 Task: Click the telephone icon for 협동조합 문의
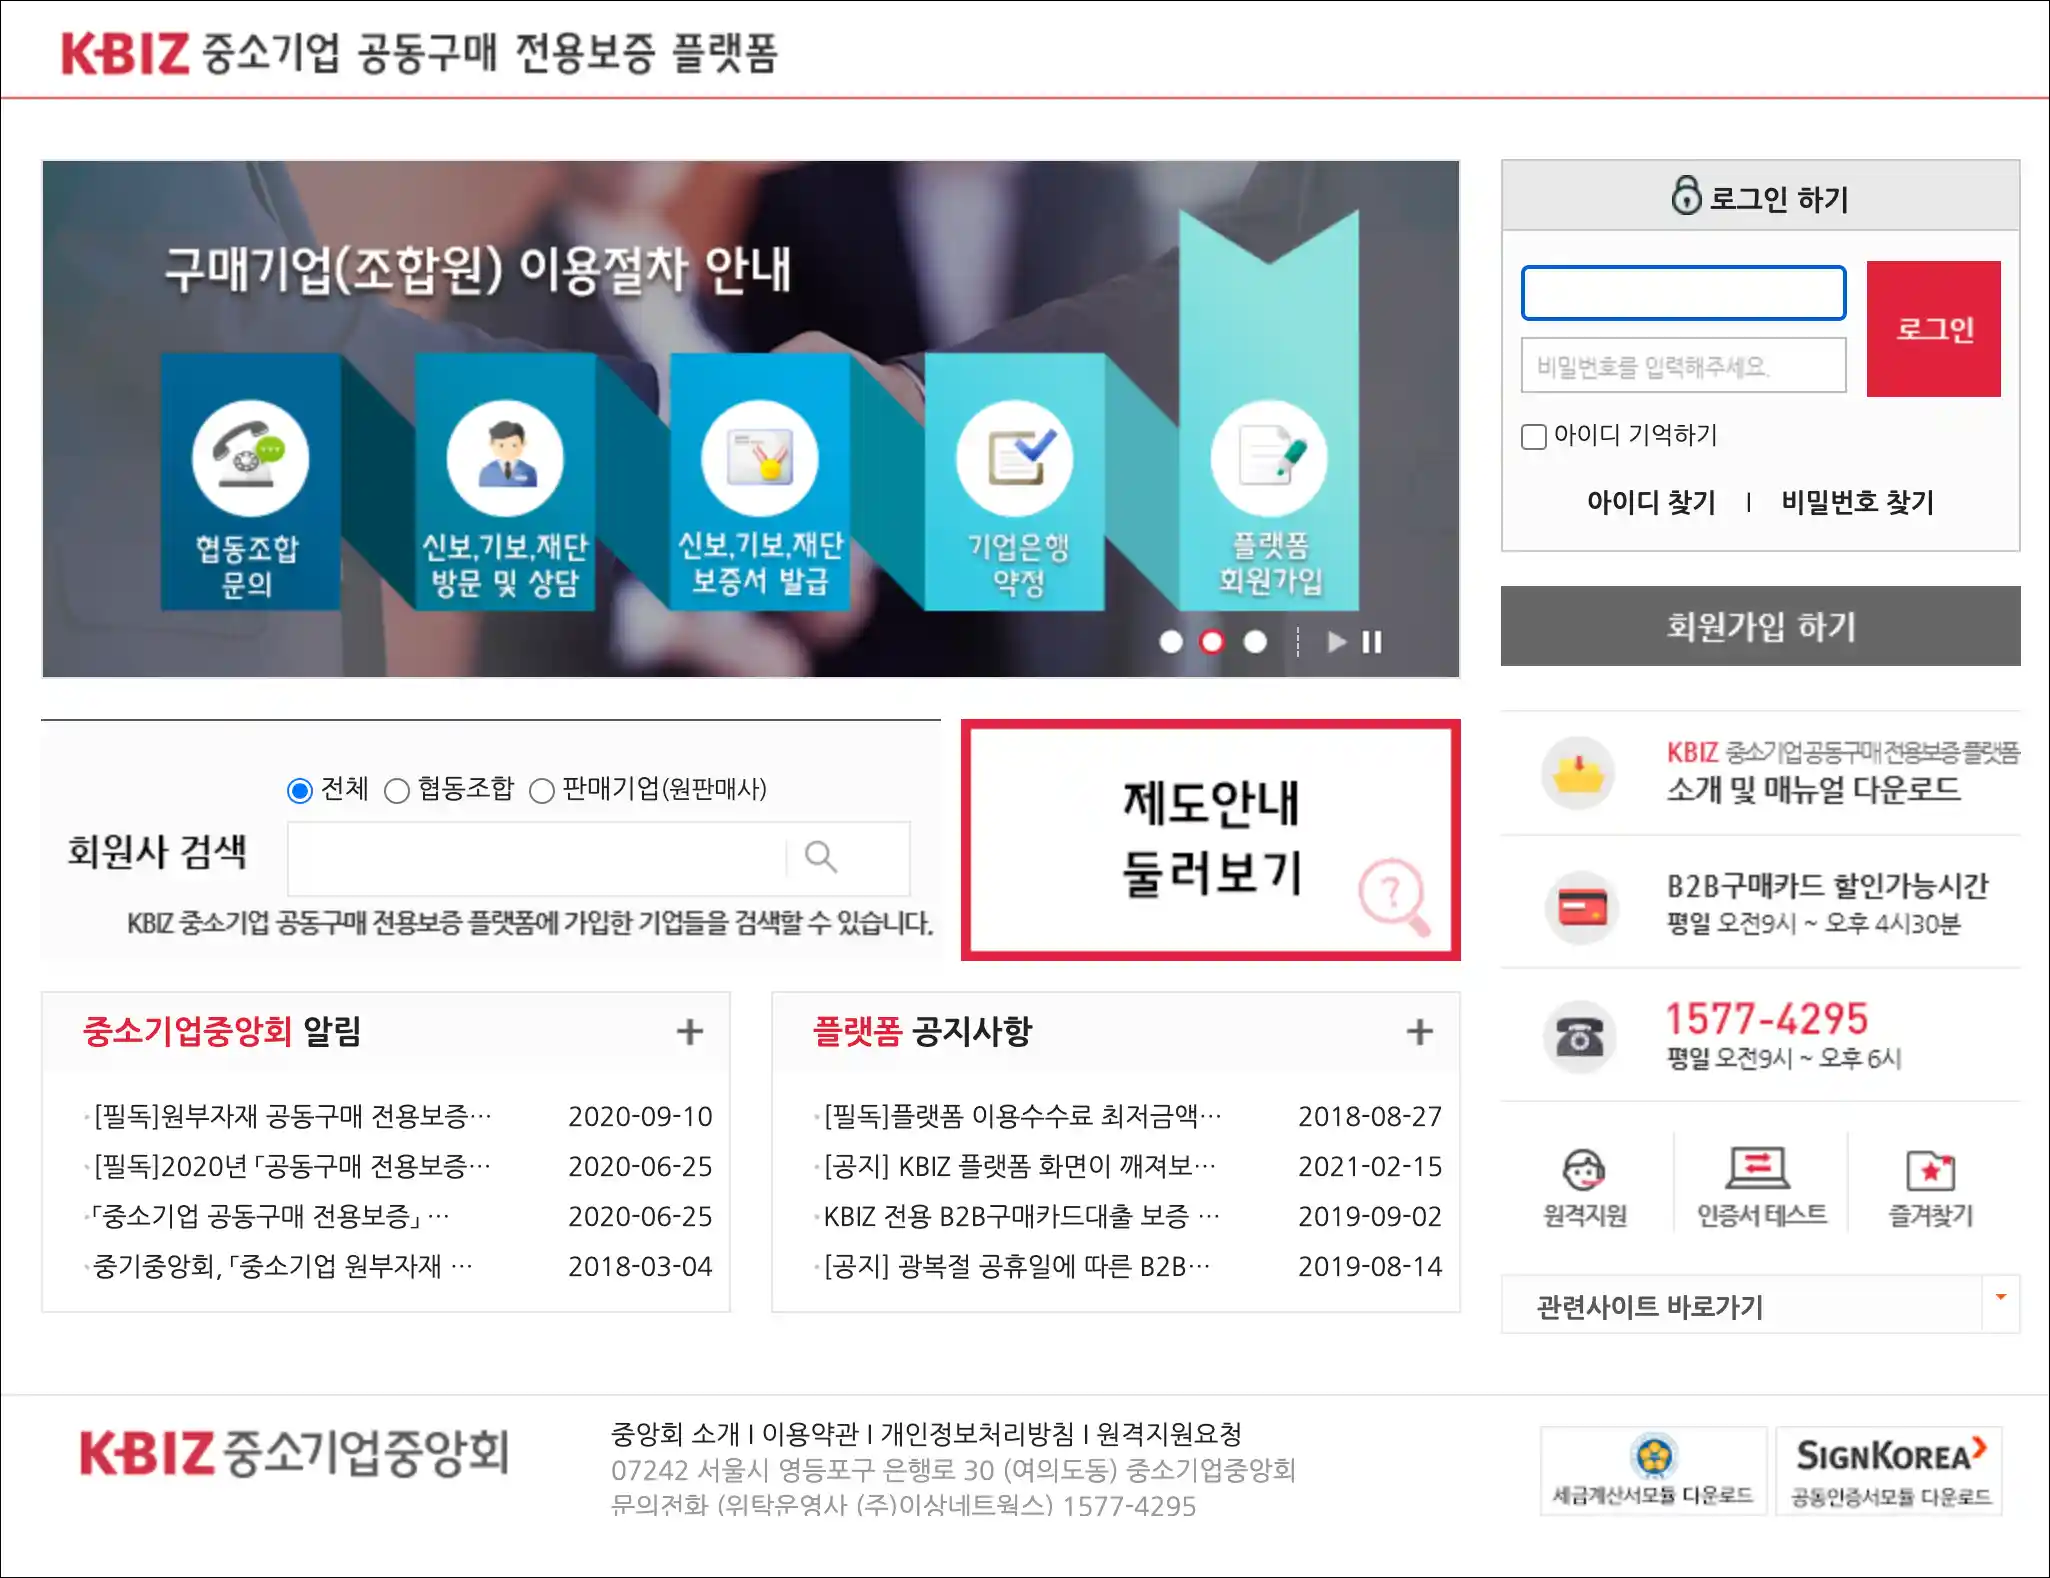tap(250, 458)
